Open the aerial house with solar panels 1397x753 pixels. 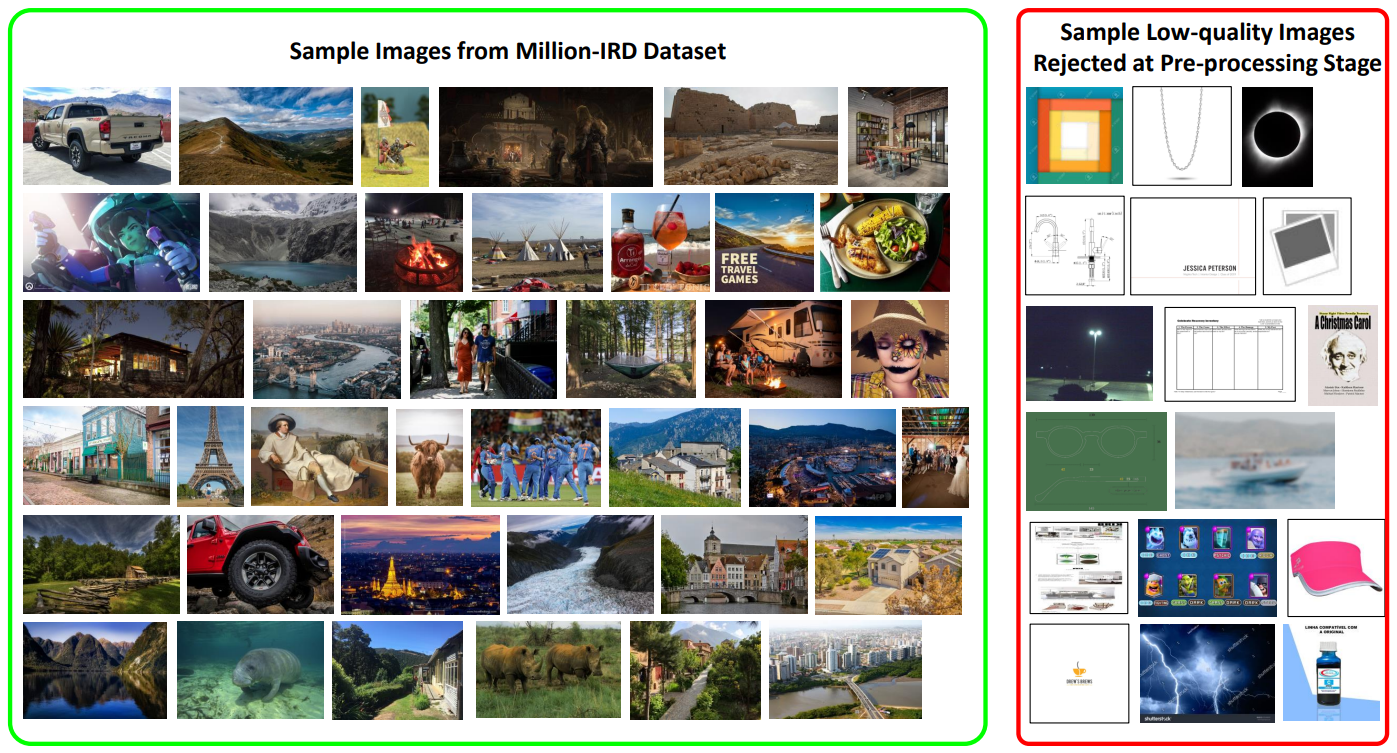888,565
